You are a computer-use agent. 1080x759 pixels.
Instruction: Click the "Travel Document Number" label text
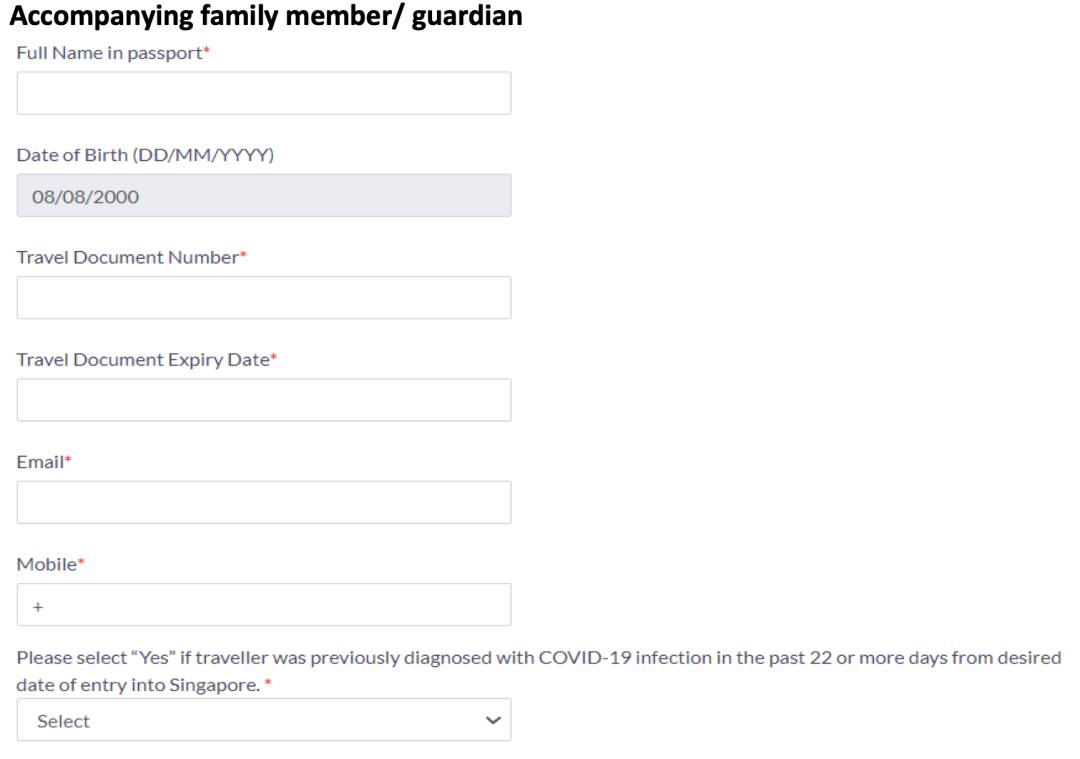(x=127, y=257)
